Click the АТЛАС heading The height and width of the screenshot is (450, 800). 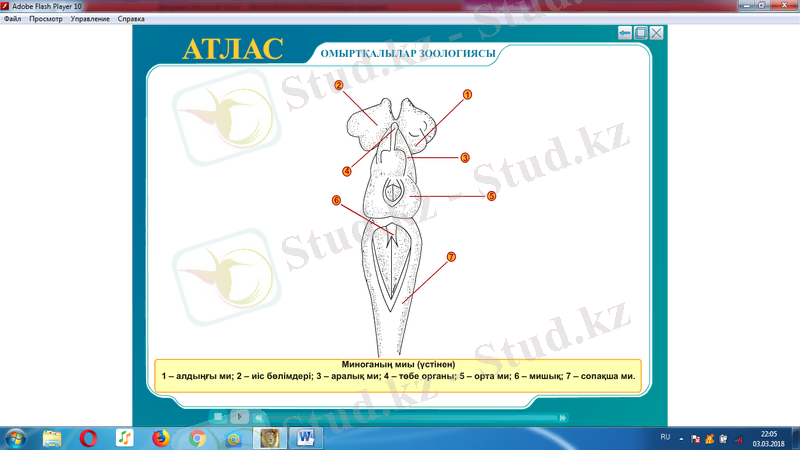(x=233, y=49)
